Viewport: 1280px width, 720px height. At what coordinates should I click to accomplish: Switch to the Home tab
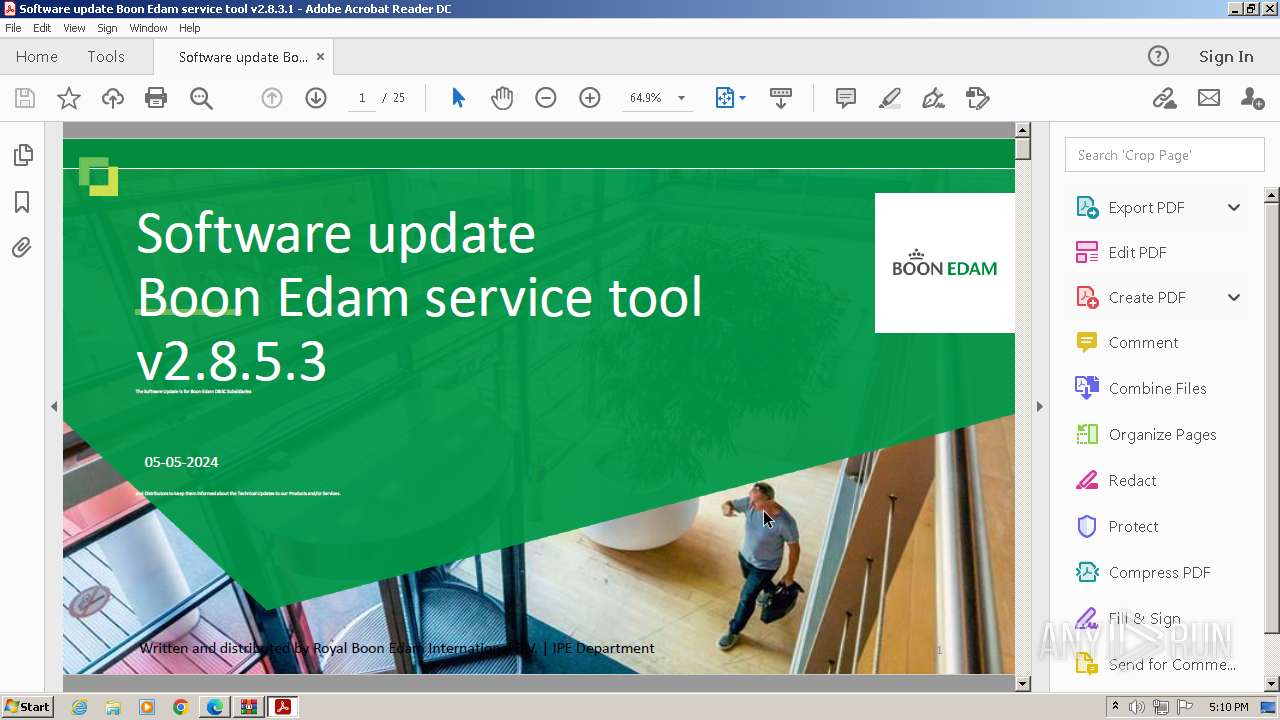(37, 57)
